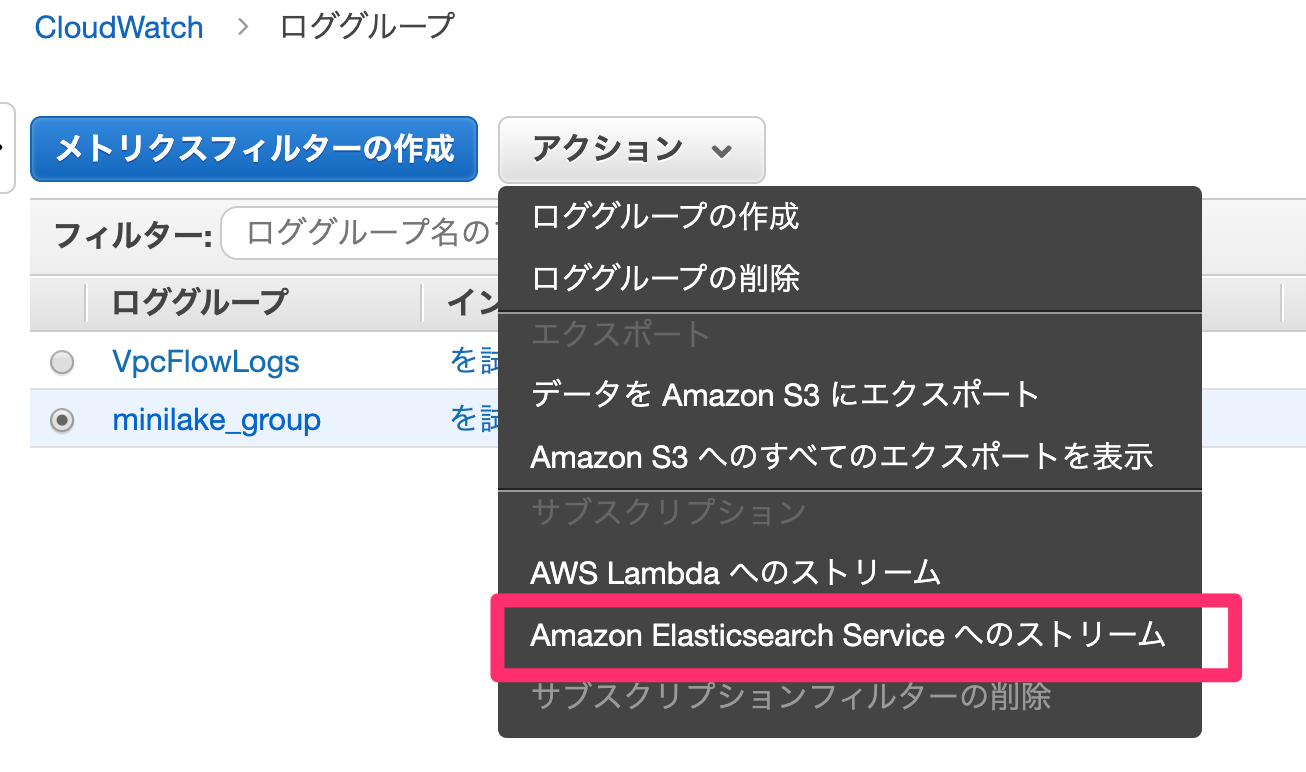Viewport: 1306px width, 772px height.
Task: Select データを Amazon S3 にエクスポート
Action: tap(786, 394)
